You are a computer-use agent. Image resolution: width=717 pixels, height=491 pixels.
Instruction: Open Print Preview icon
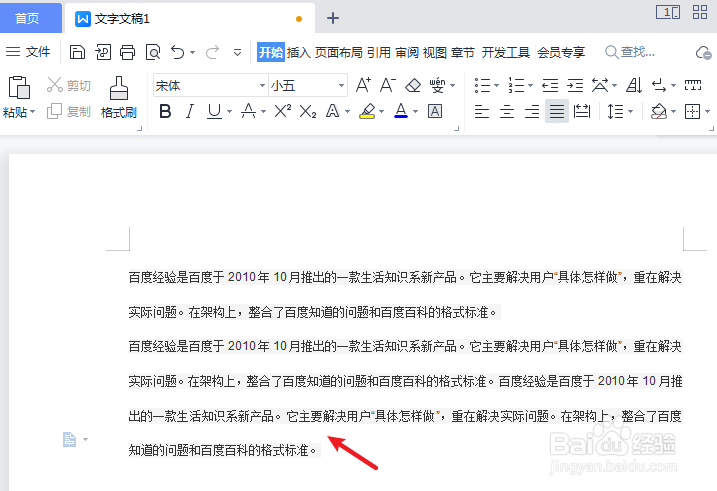click(153, 53)
